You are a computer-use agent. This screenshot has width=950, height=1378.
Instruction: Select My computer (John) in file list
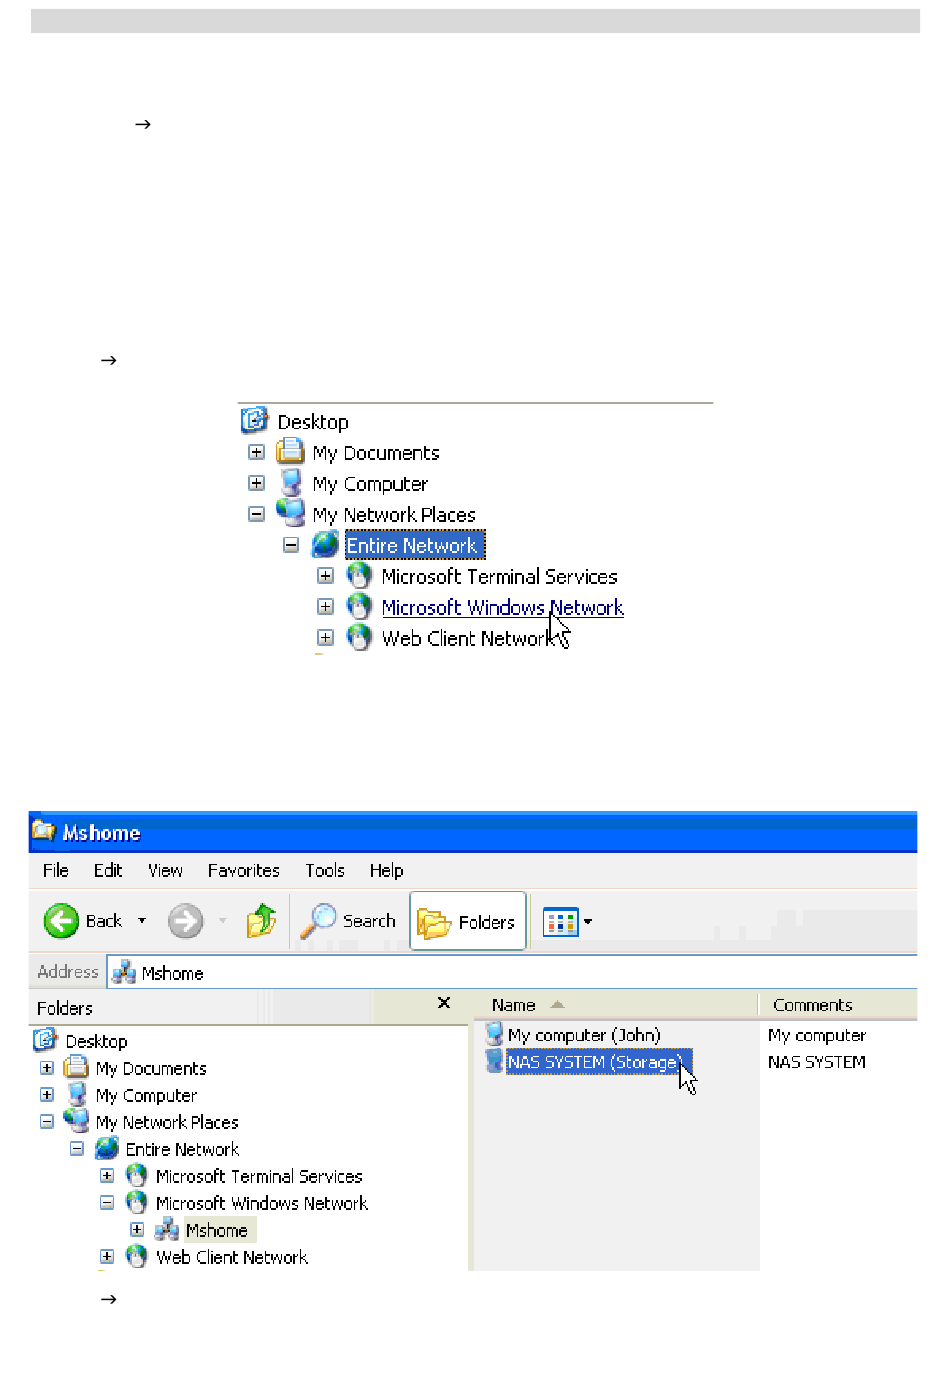pos(584,1035)
